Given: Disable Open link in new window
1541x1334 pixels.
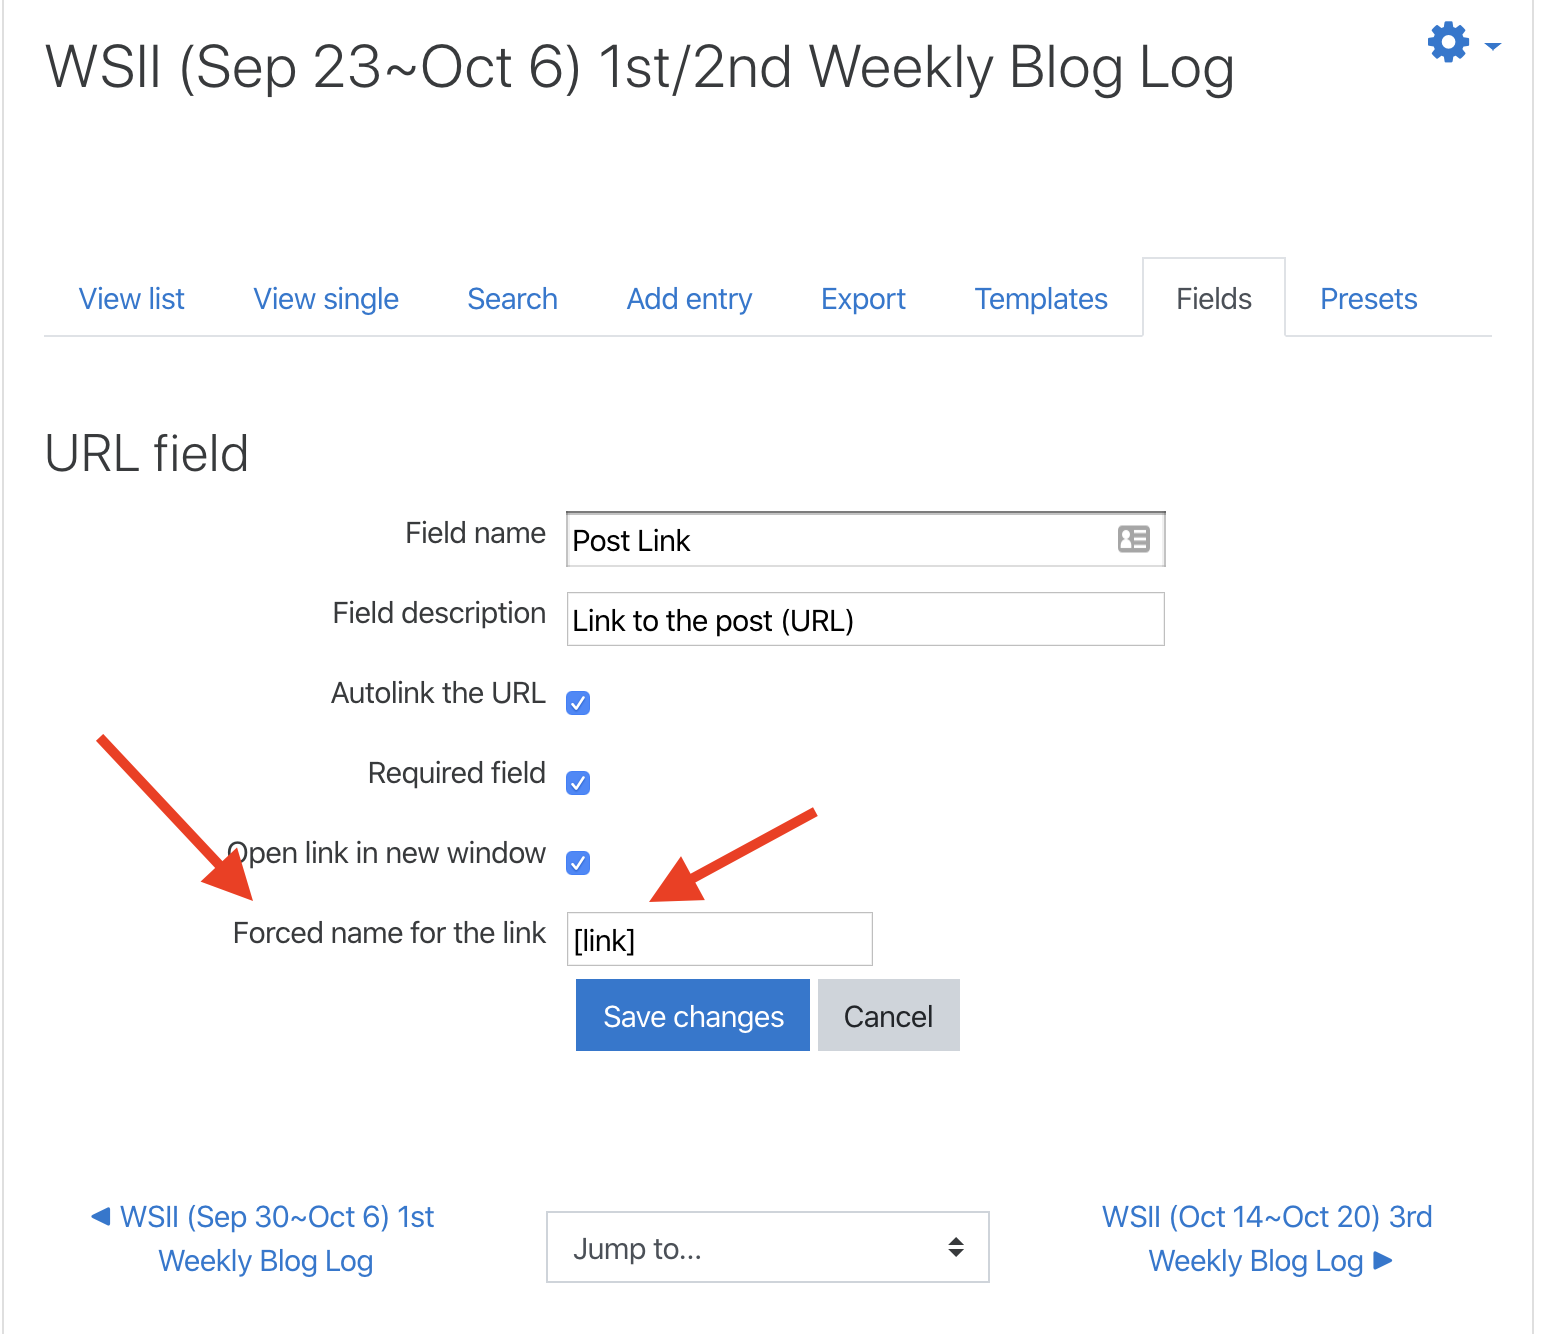Looking at the screenshot, I should point(578,863).
